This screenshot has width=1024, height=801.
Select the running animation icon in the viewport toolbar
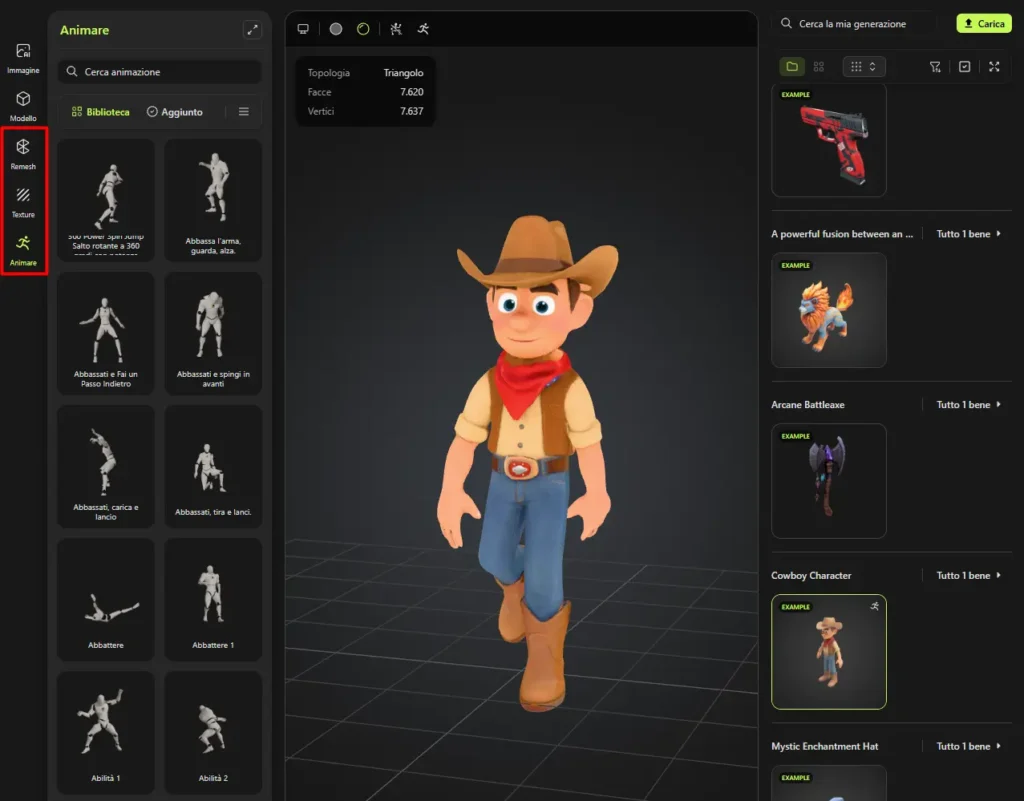click(x=422, y=29)
